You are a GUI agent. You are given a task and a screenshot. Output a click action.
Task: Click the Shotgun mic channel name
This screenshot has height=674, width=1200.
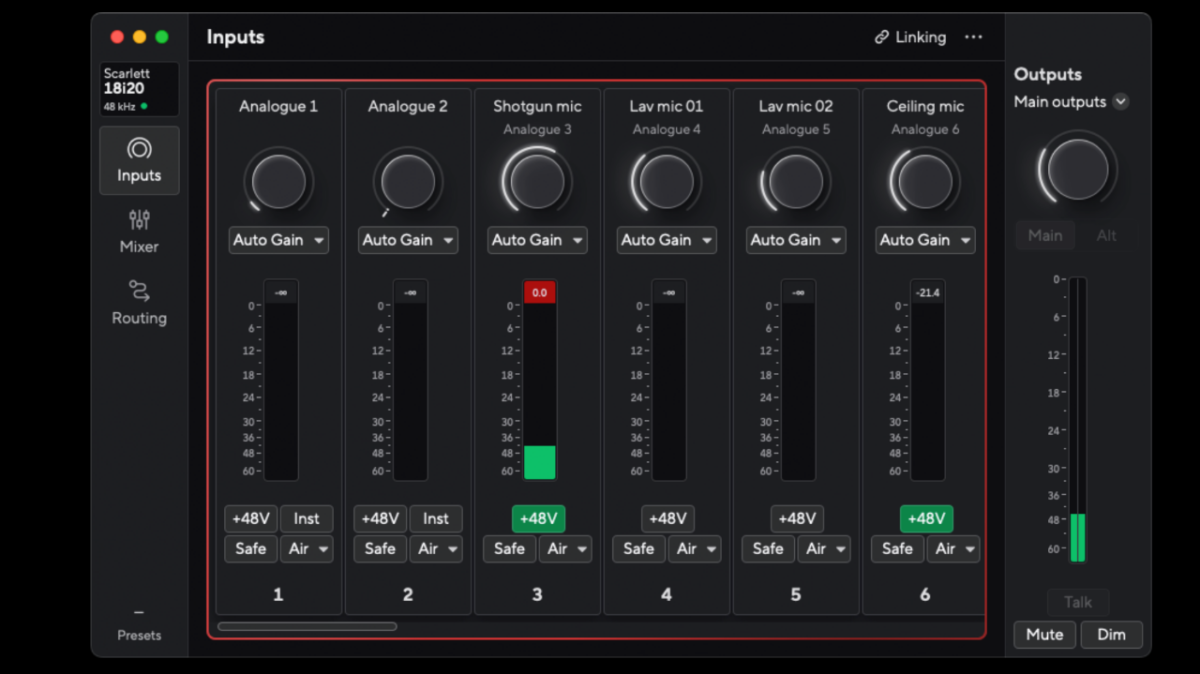pyautogui.click(x=537, y=106)
